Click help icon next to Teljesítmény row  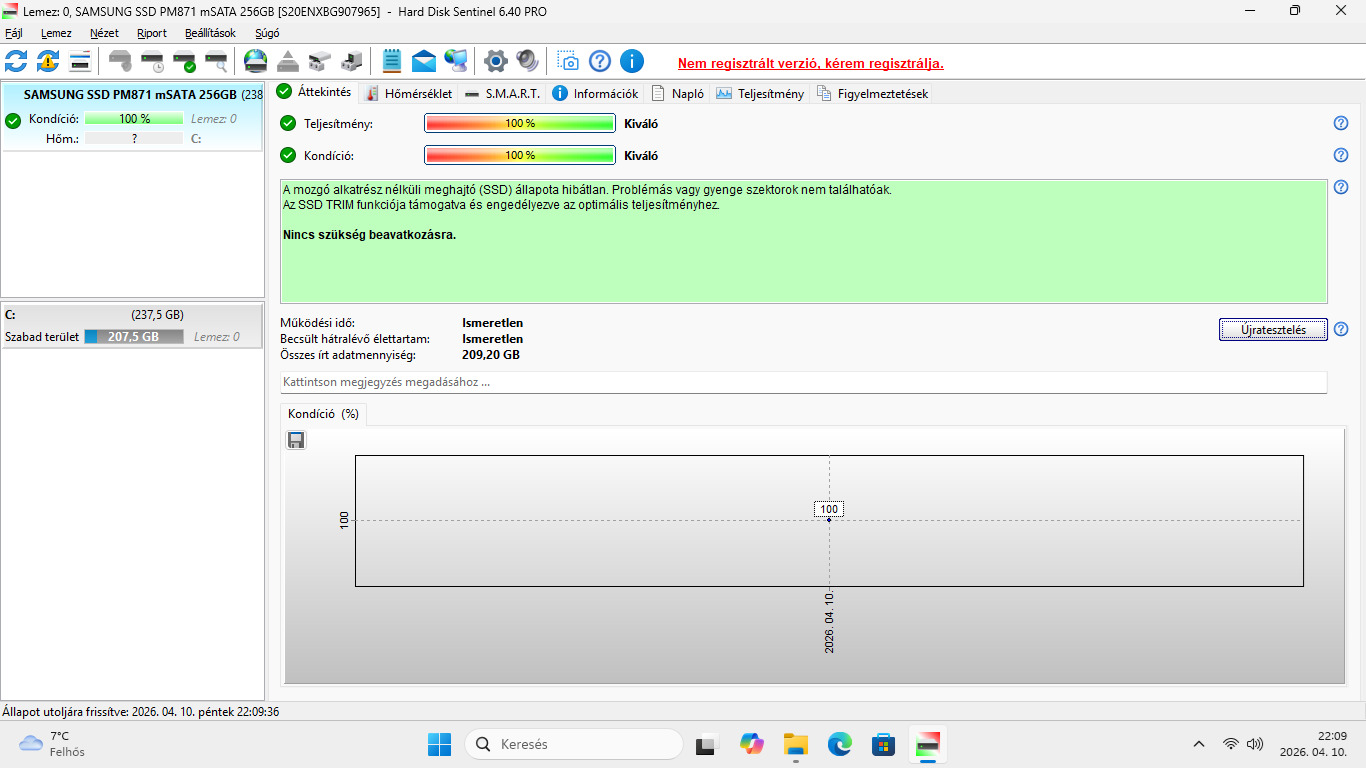pyautogui.click(x=1341, y=123)
